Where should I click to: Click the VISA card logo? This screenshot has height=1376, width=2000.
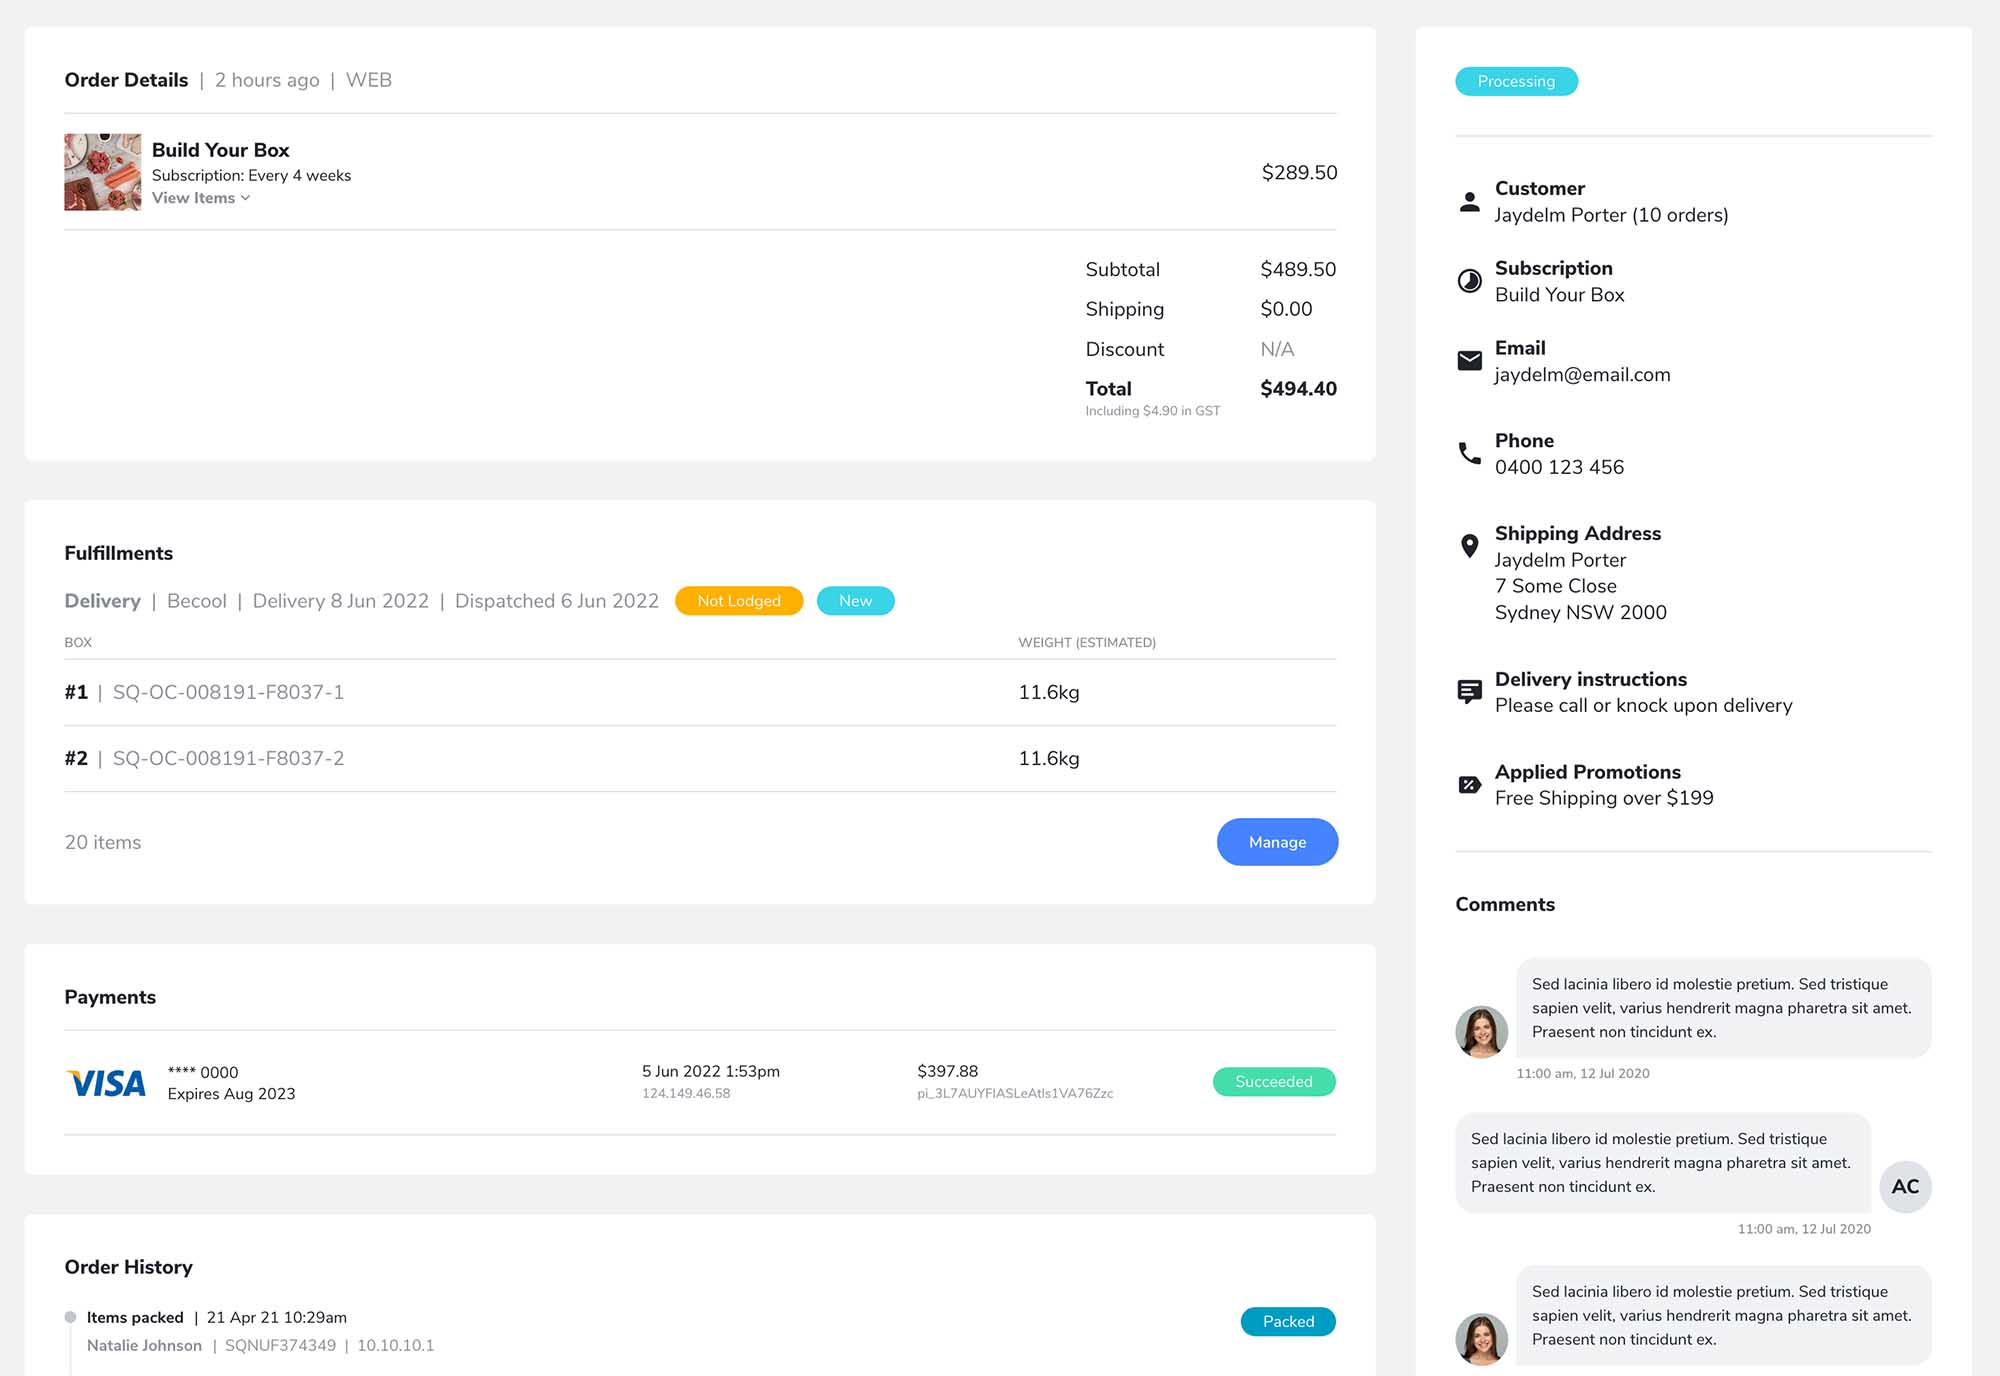106,1083
